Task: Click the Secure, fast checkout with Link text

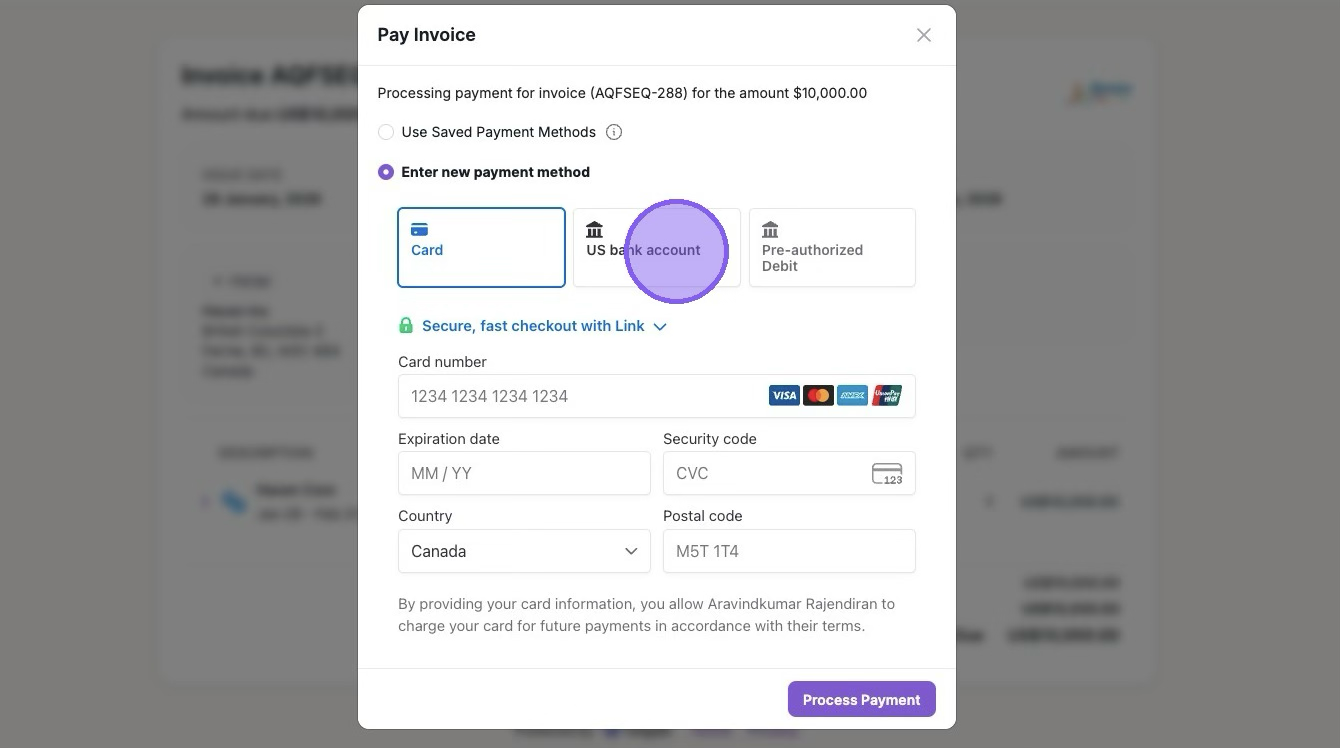Action: [533, 326]
